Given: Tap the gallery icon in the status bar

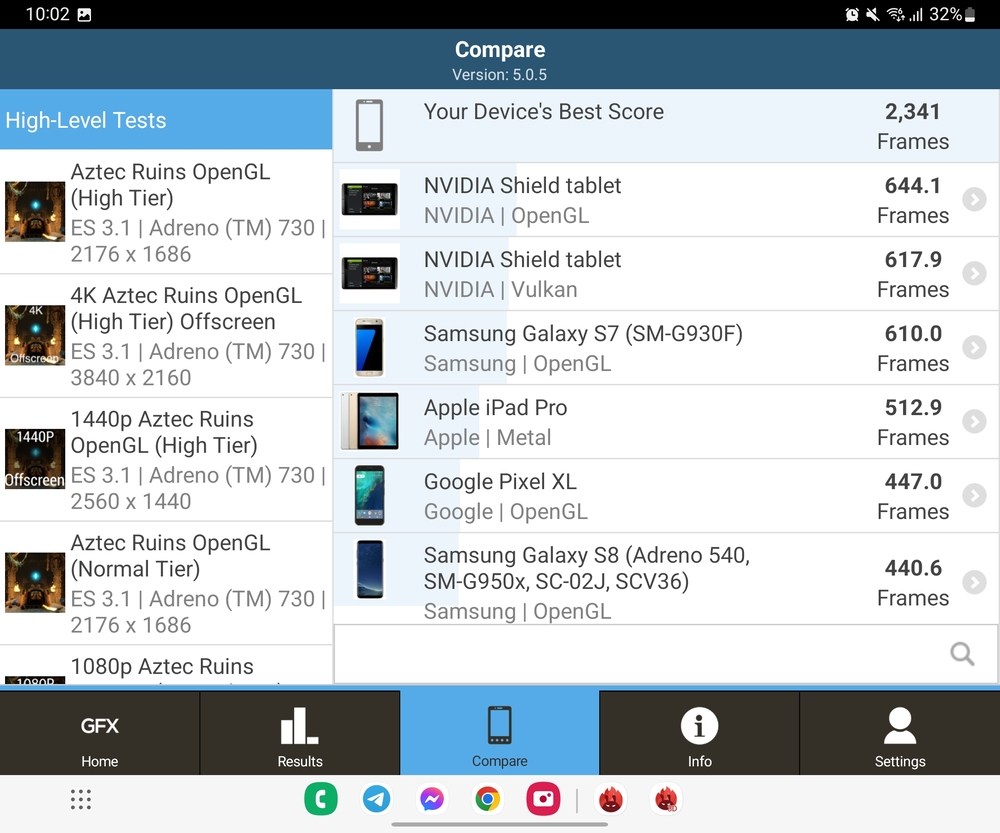Looking at the screenshot, I should (x=84, y=15).
